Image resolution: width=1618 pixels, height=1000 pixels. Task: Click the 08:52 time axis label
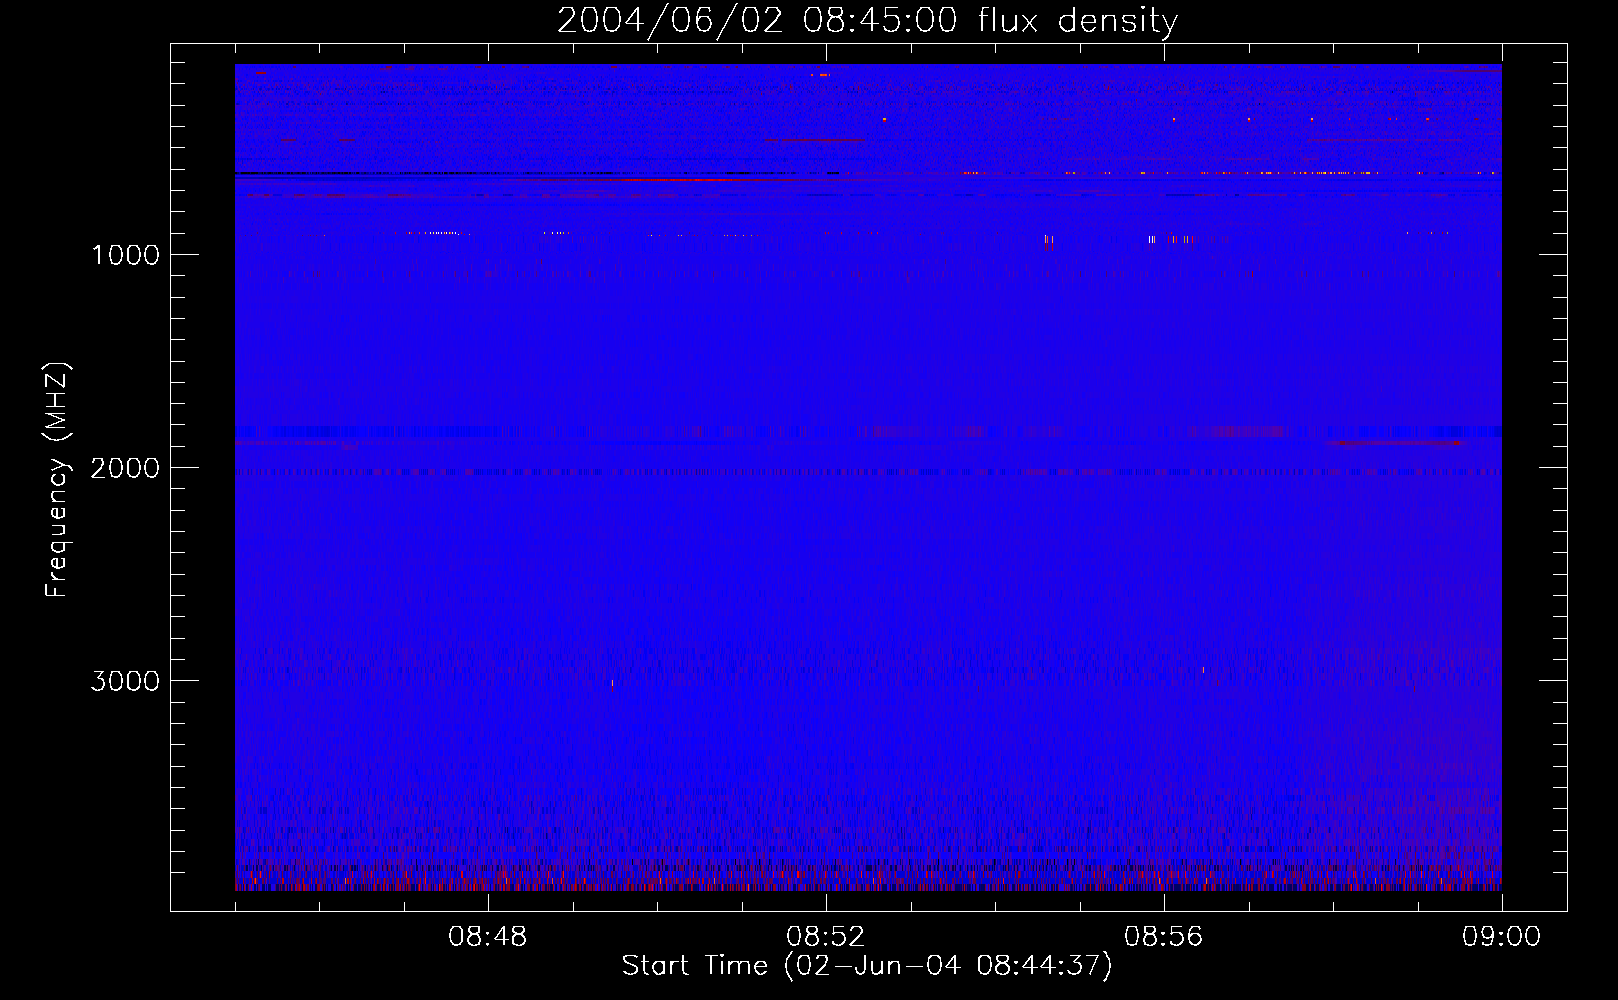826,937
